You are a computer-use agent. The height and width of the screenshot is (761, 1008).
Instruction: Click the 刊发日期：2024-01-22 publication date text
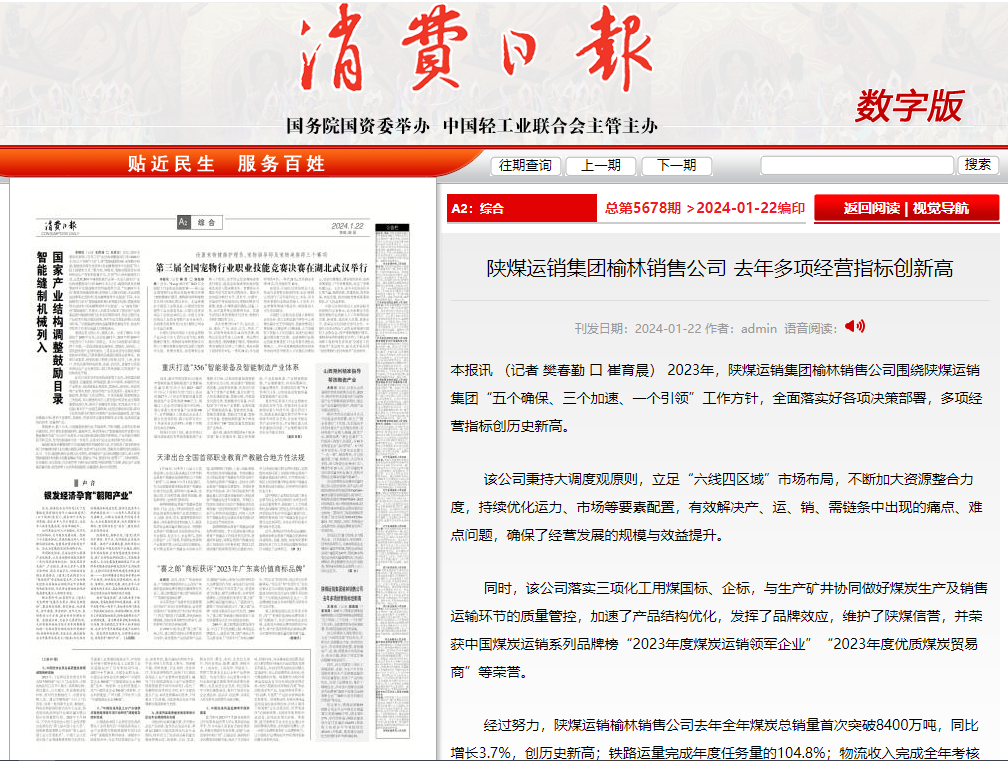pyautogui.click(x=638, y=328)
